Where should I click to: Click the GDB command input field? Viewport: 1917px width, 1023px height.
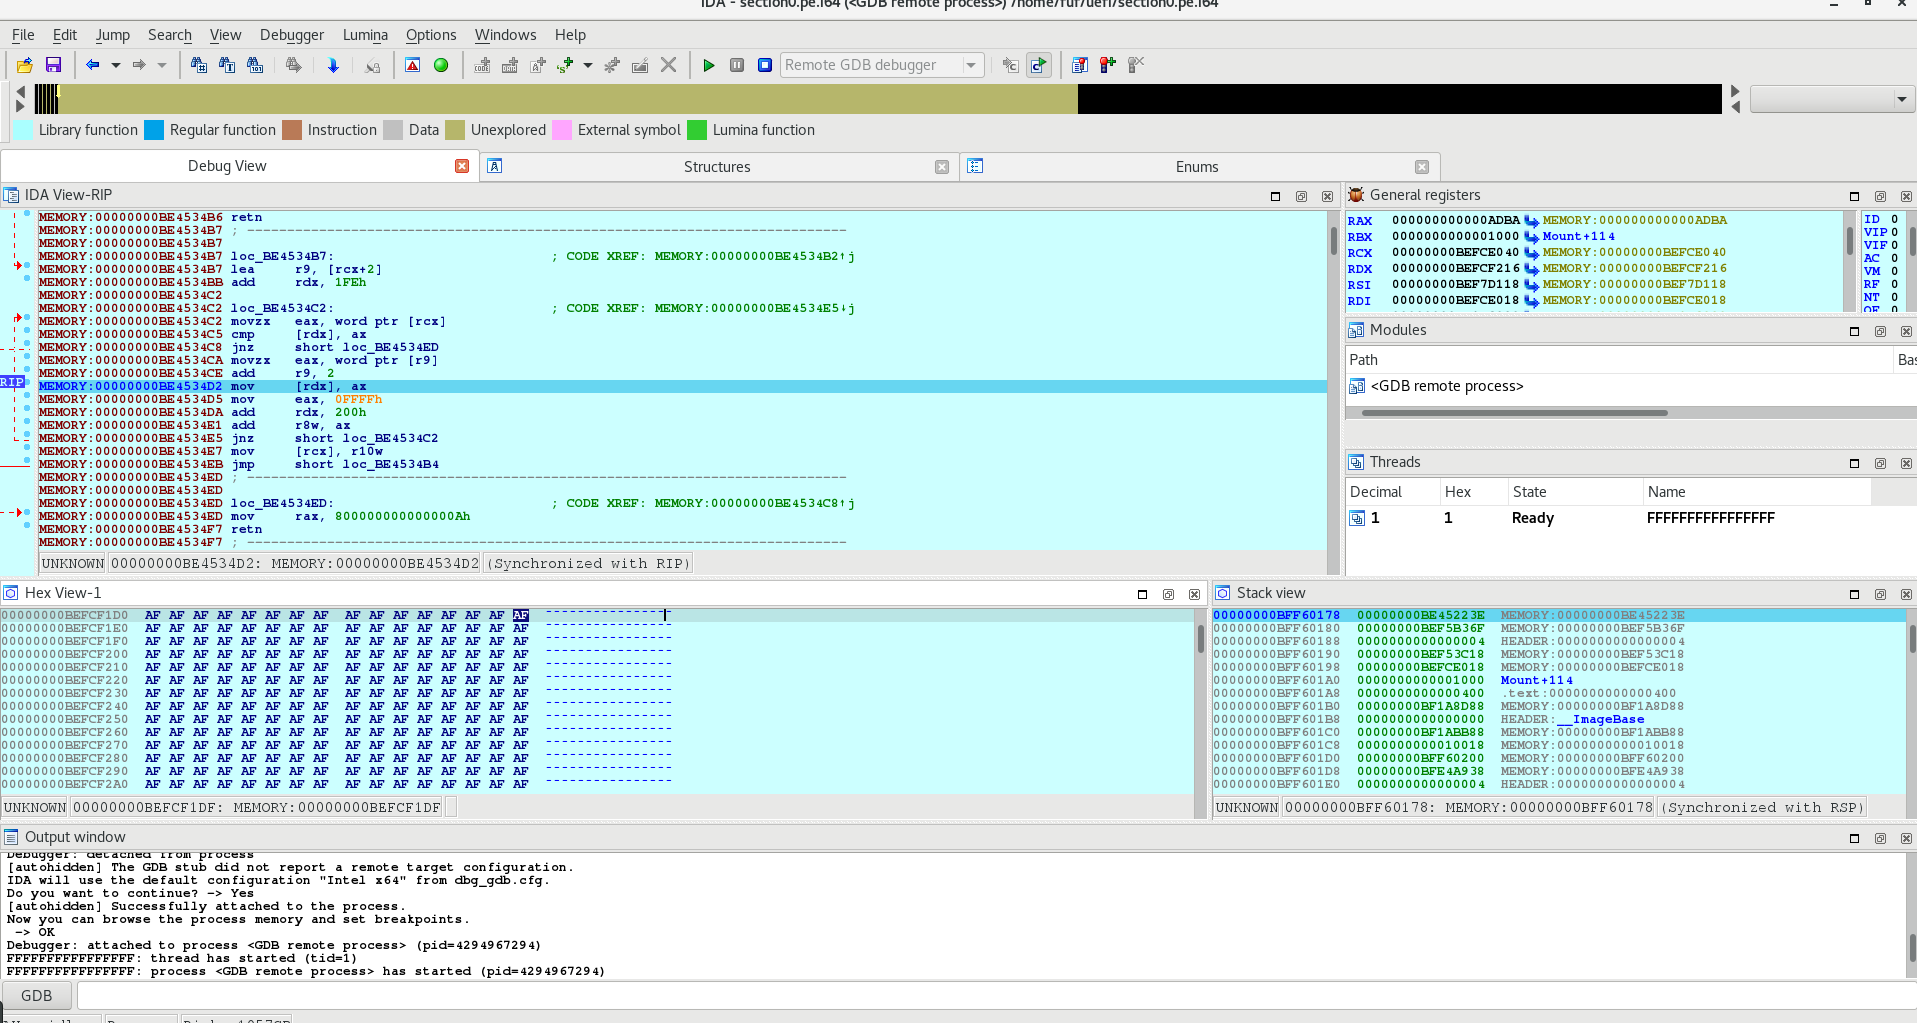pyautogui.click(x=990, y=996)
